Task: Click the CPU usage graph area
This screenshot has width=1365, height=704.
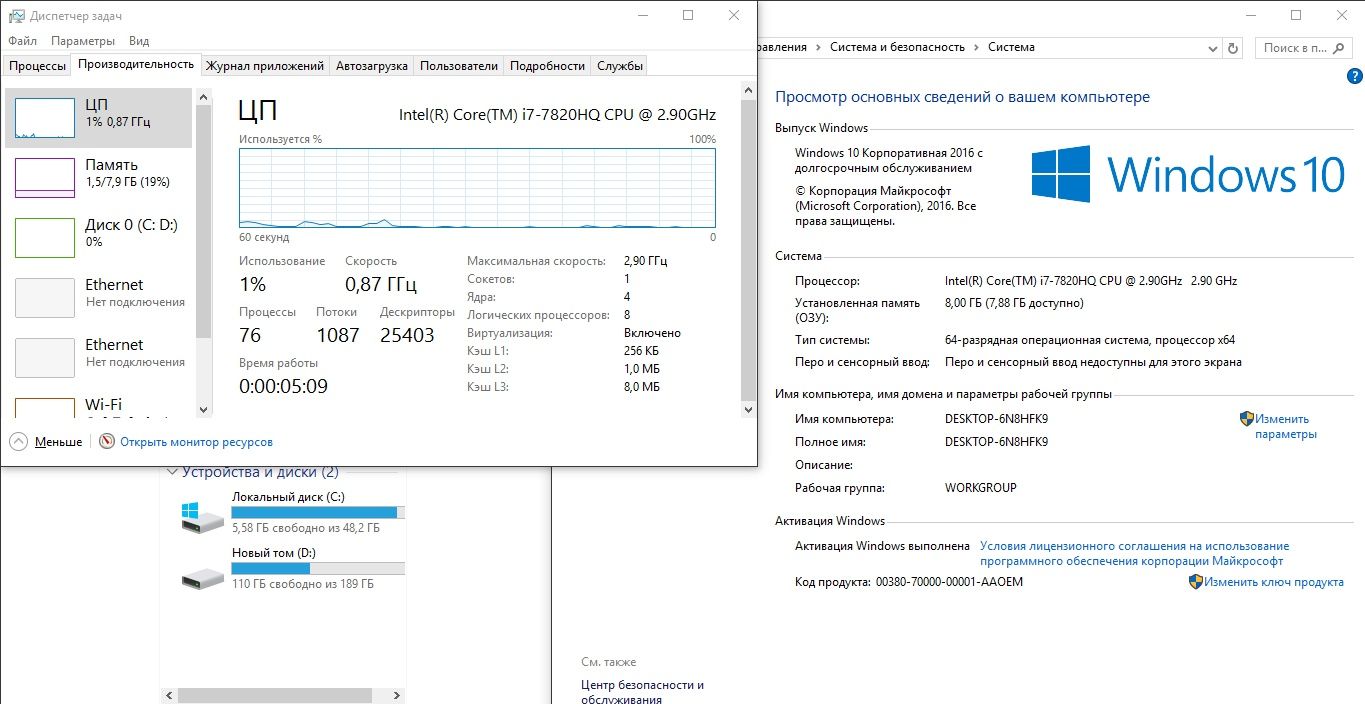Action: click(477, 188)
